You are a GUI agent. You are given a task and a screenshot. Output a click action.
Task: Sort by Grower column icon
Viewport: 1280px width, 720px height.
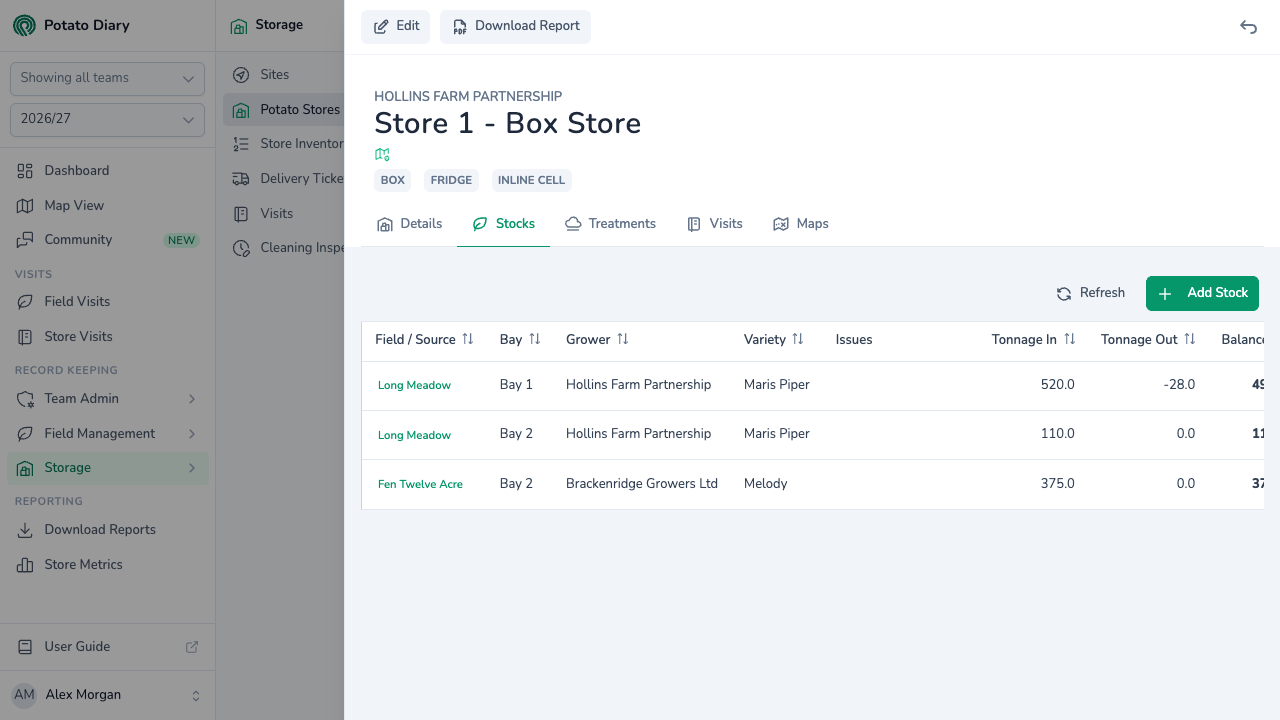coord(623,339)
